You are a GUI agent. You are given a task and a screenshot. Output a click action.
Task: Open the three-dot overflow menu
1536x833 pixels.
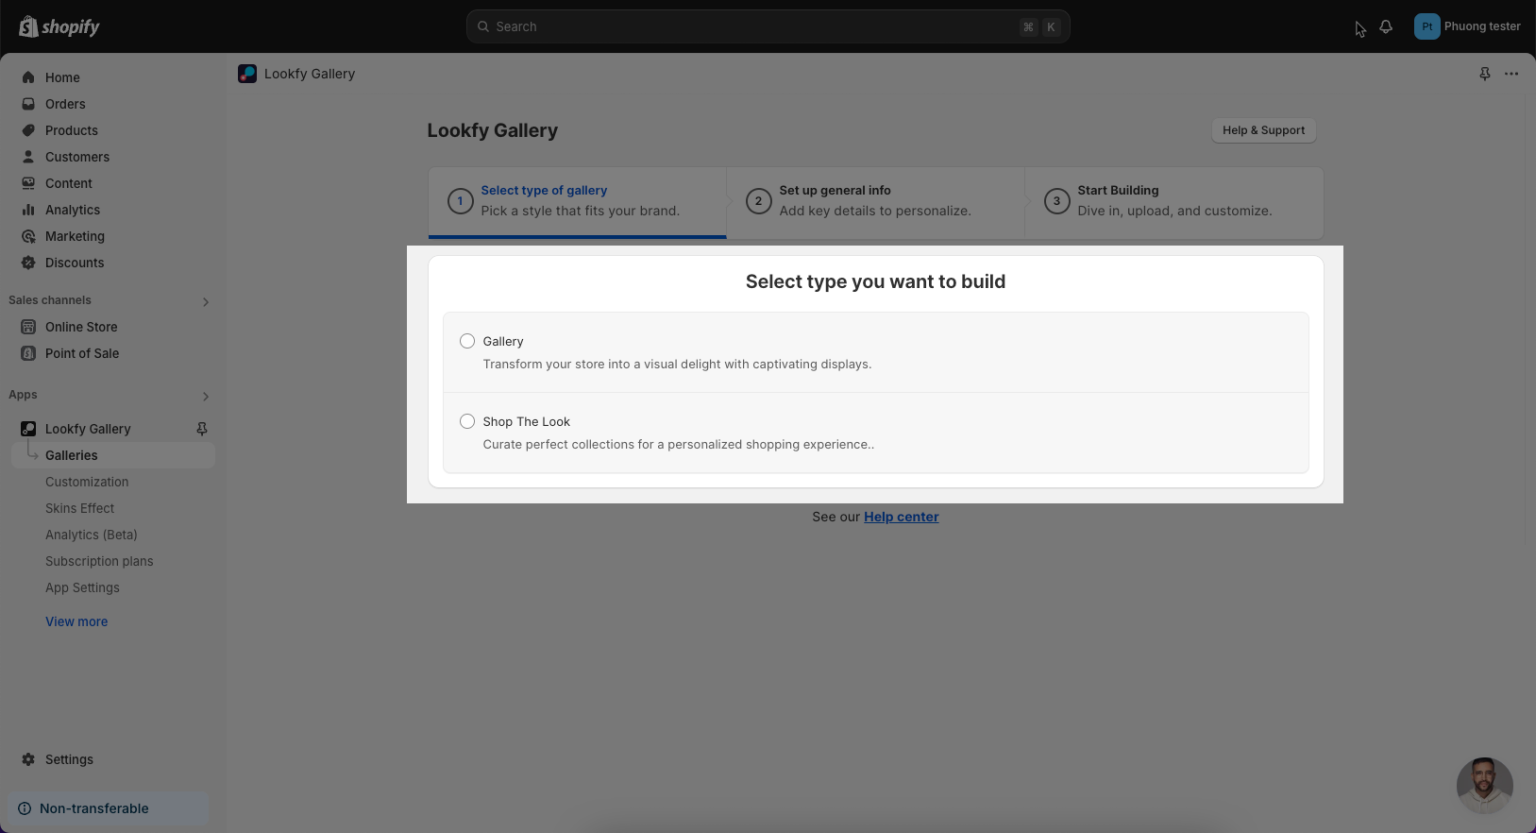click(x=1511, y=73)
